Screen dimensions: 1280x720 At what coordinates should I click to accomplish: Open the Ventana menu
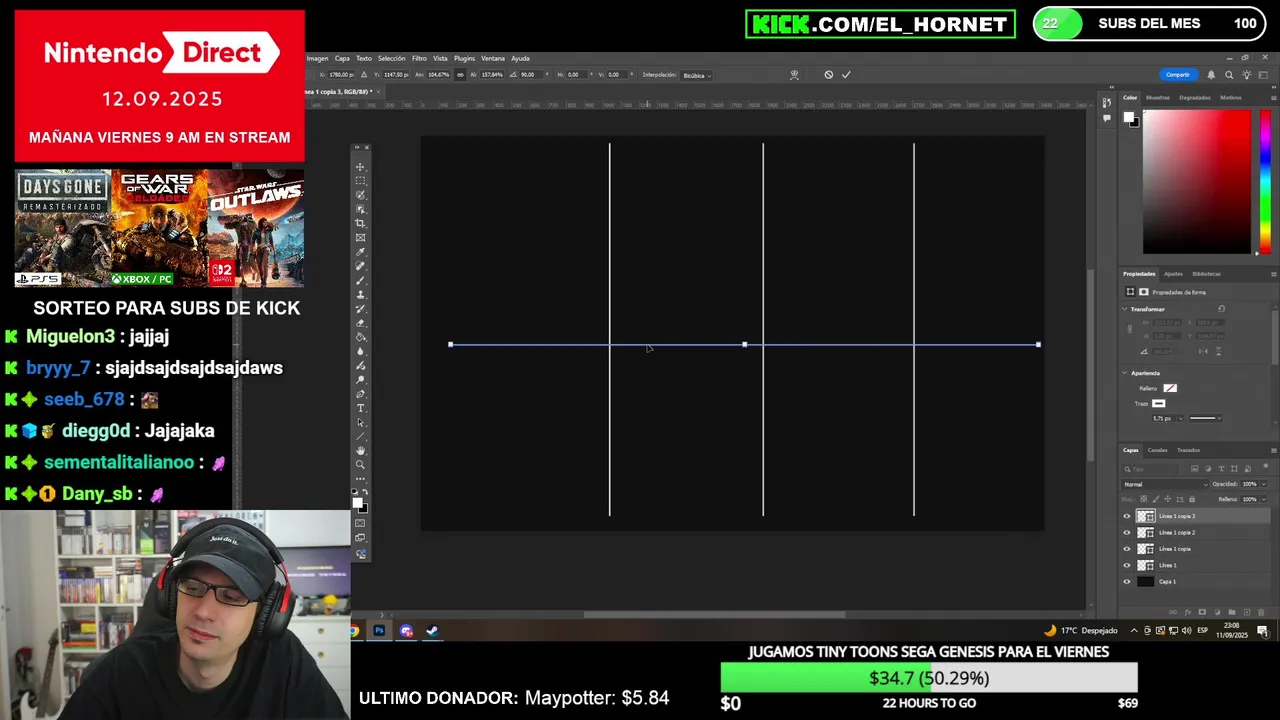pyautogui.click(x=492, y=58)
